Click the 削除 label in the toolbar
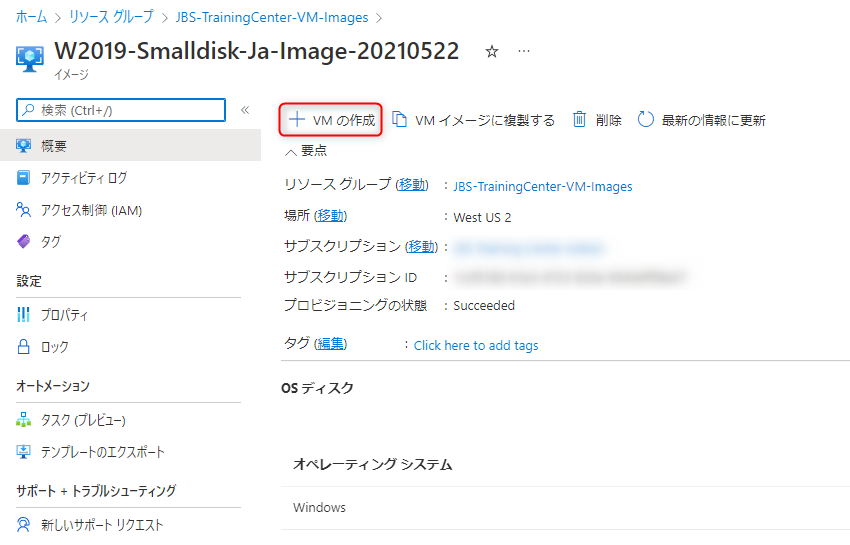Viewport: 850px width, 545px height. 608,120
